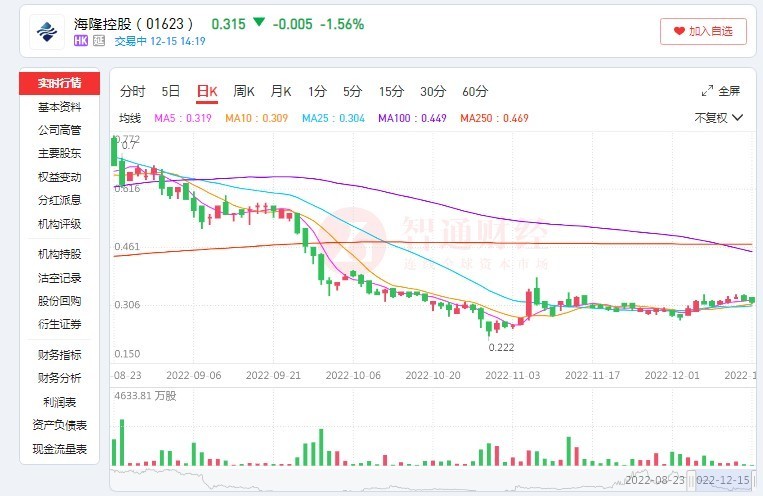Open 财务分析 in sidebar

(59, 378)
